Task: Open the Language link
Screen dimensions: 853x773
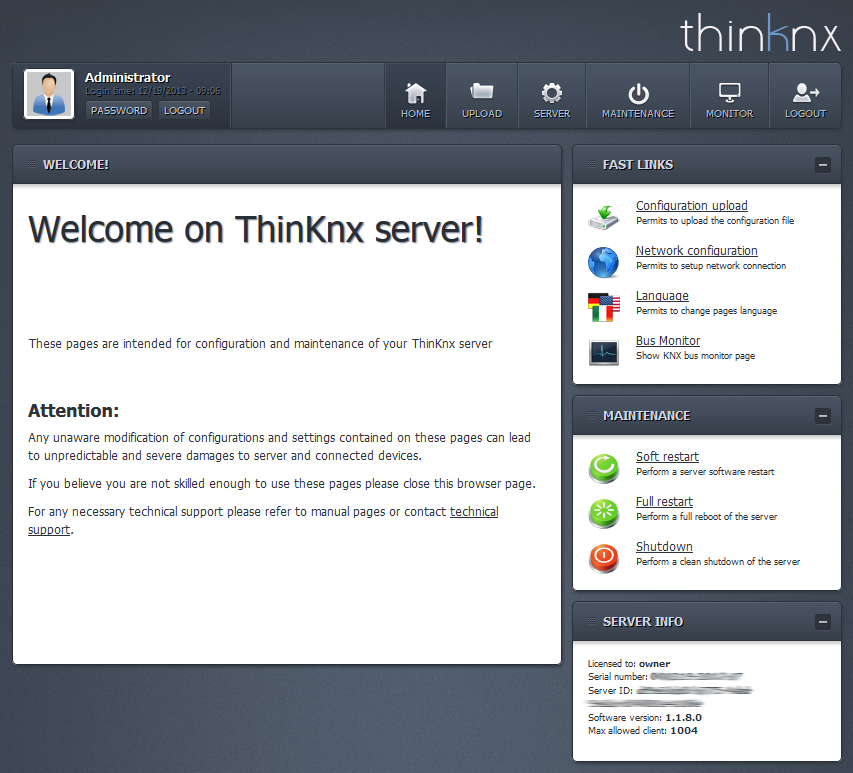Action: click(662, 296)
